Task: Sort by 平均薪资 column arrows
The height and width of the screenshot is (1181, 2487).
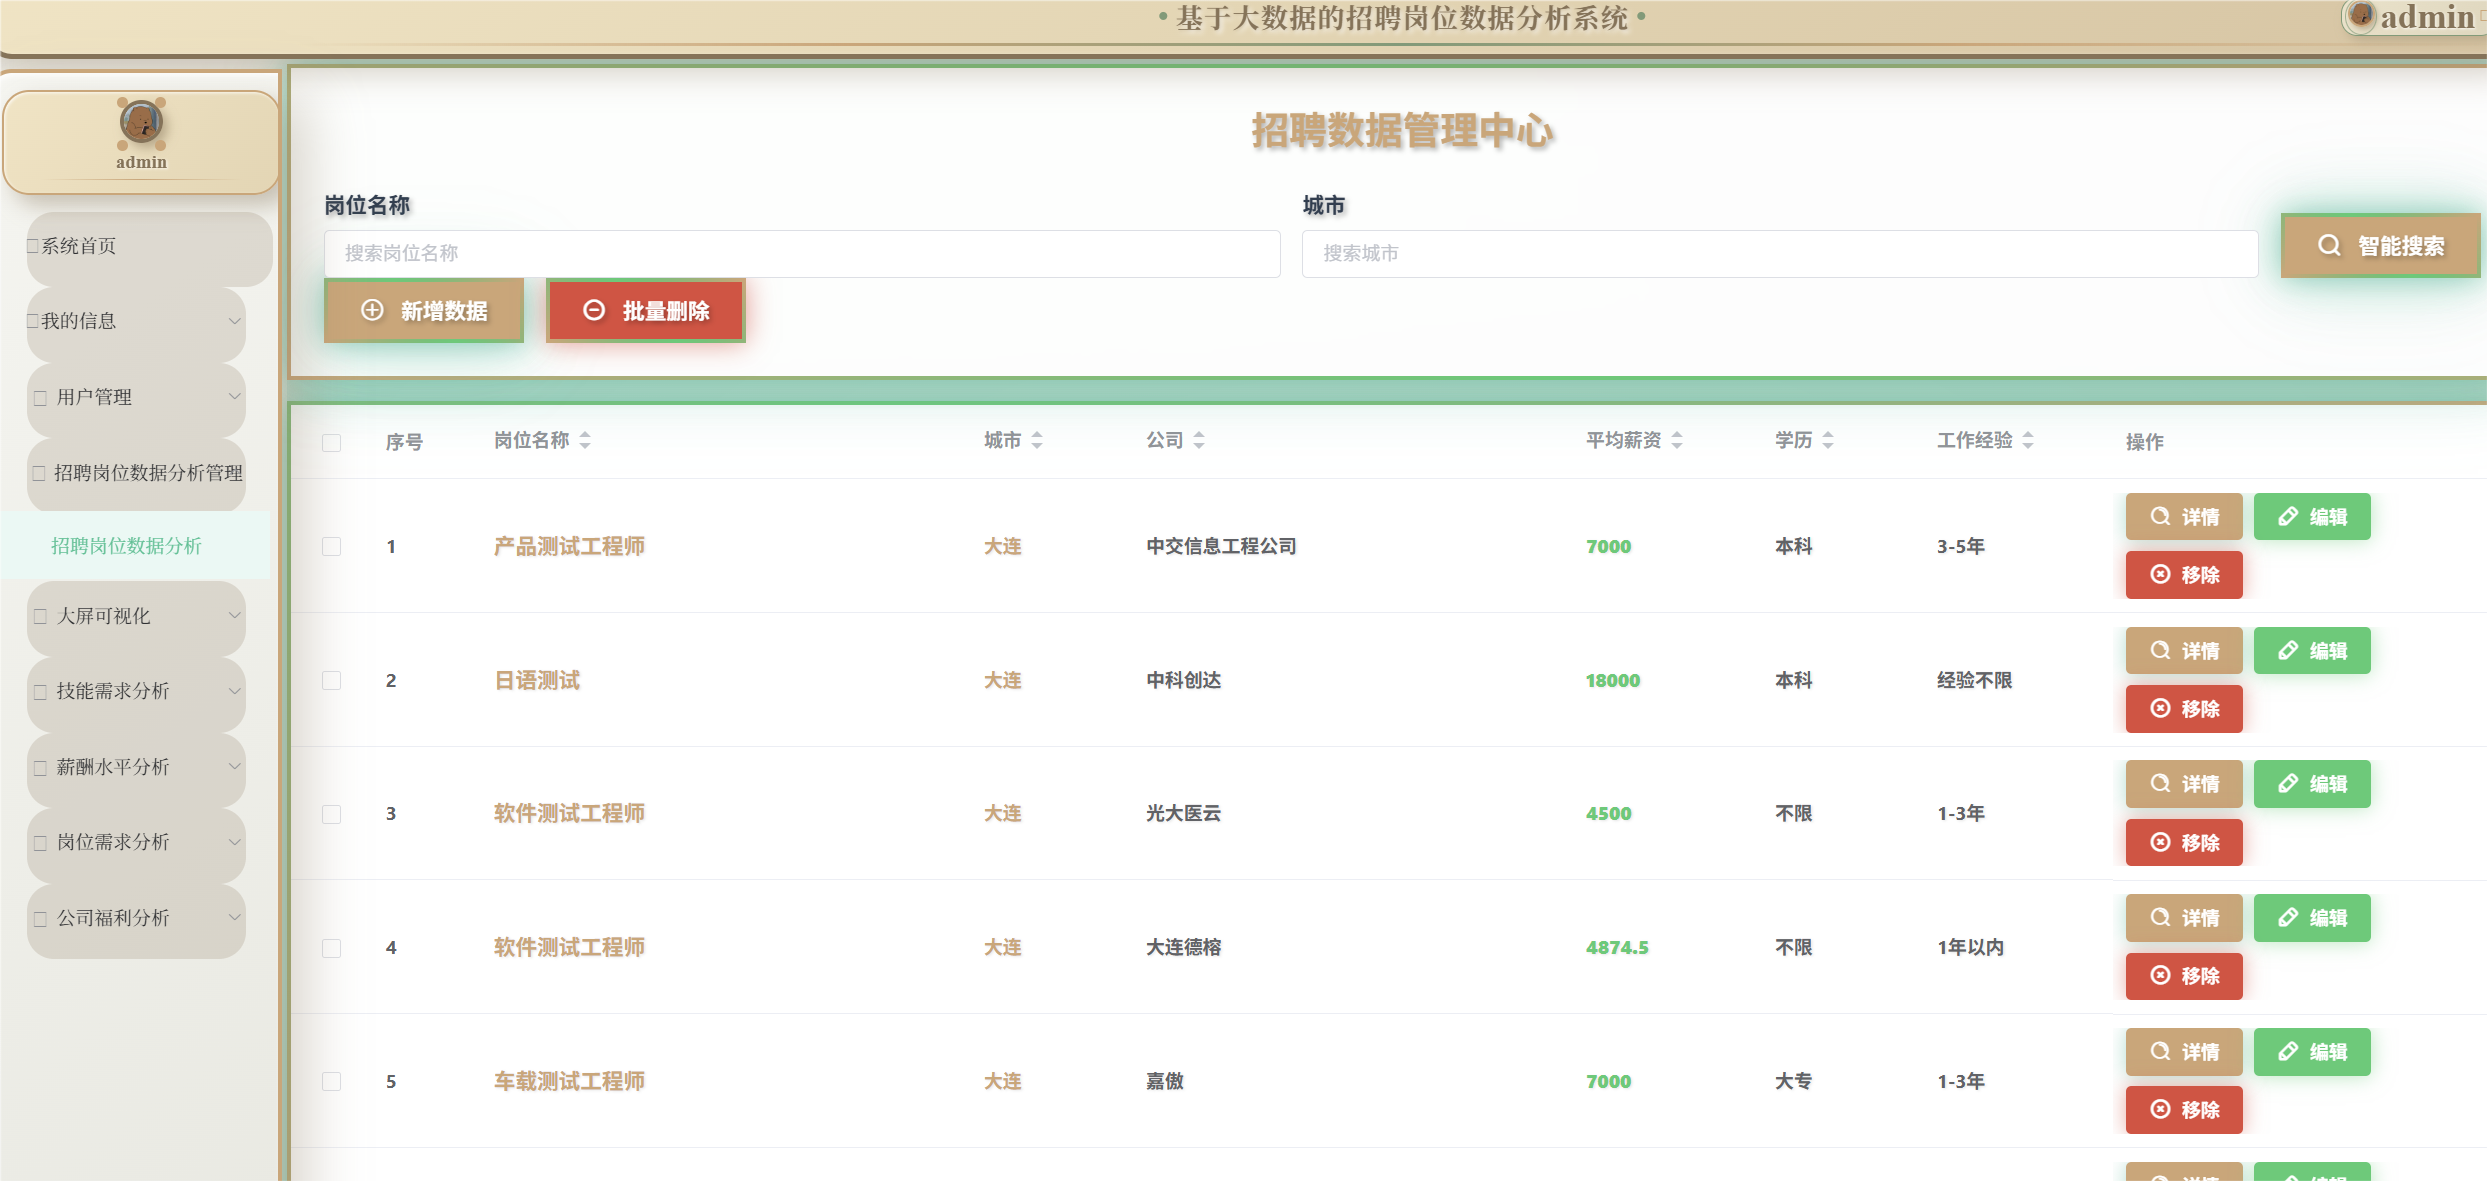Action: pos(1677,440)
